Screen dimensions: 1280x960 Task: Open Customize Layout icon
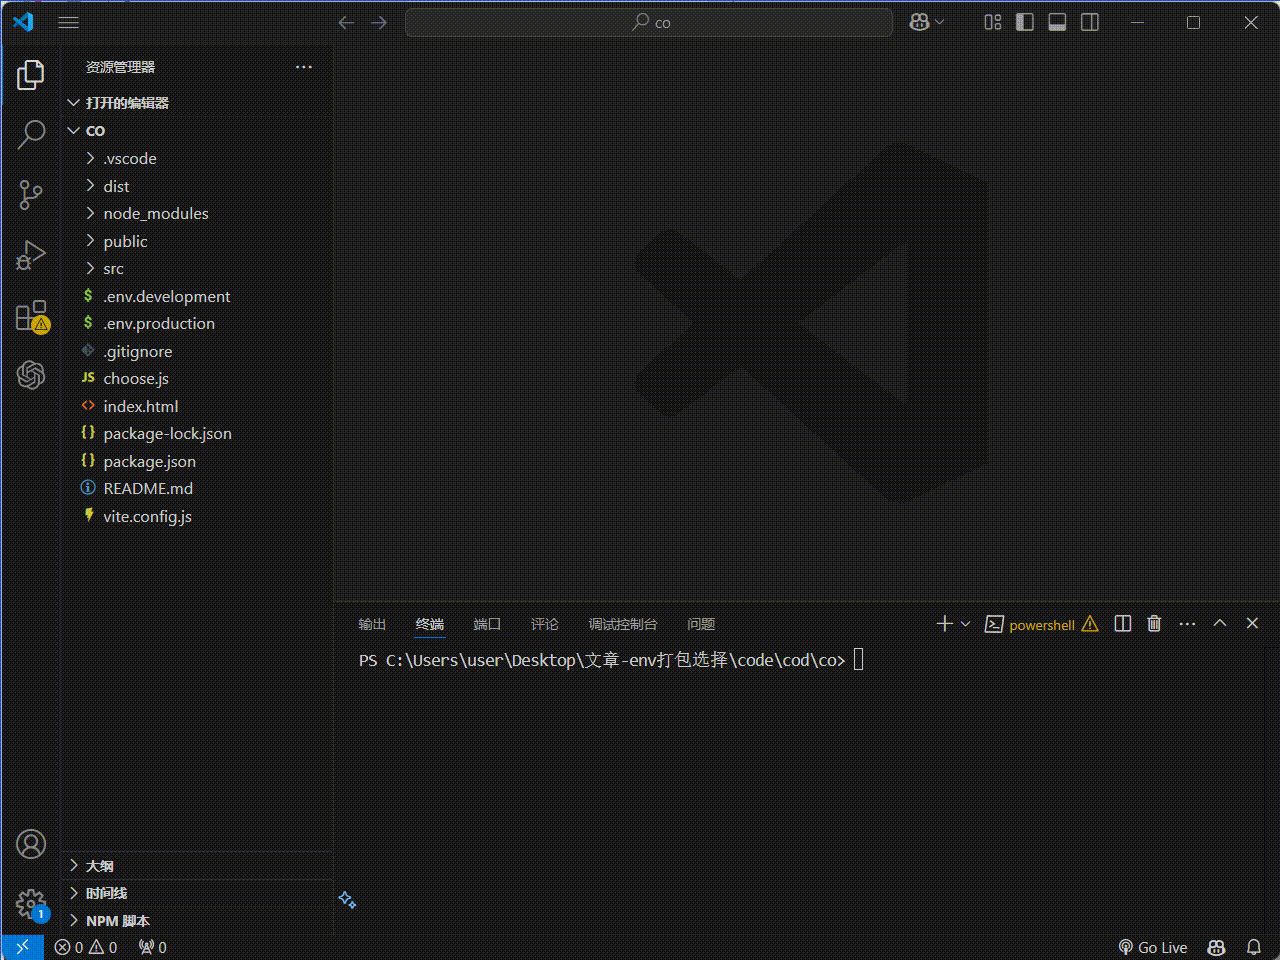[993, 22]
